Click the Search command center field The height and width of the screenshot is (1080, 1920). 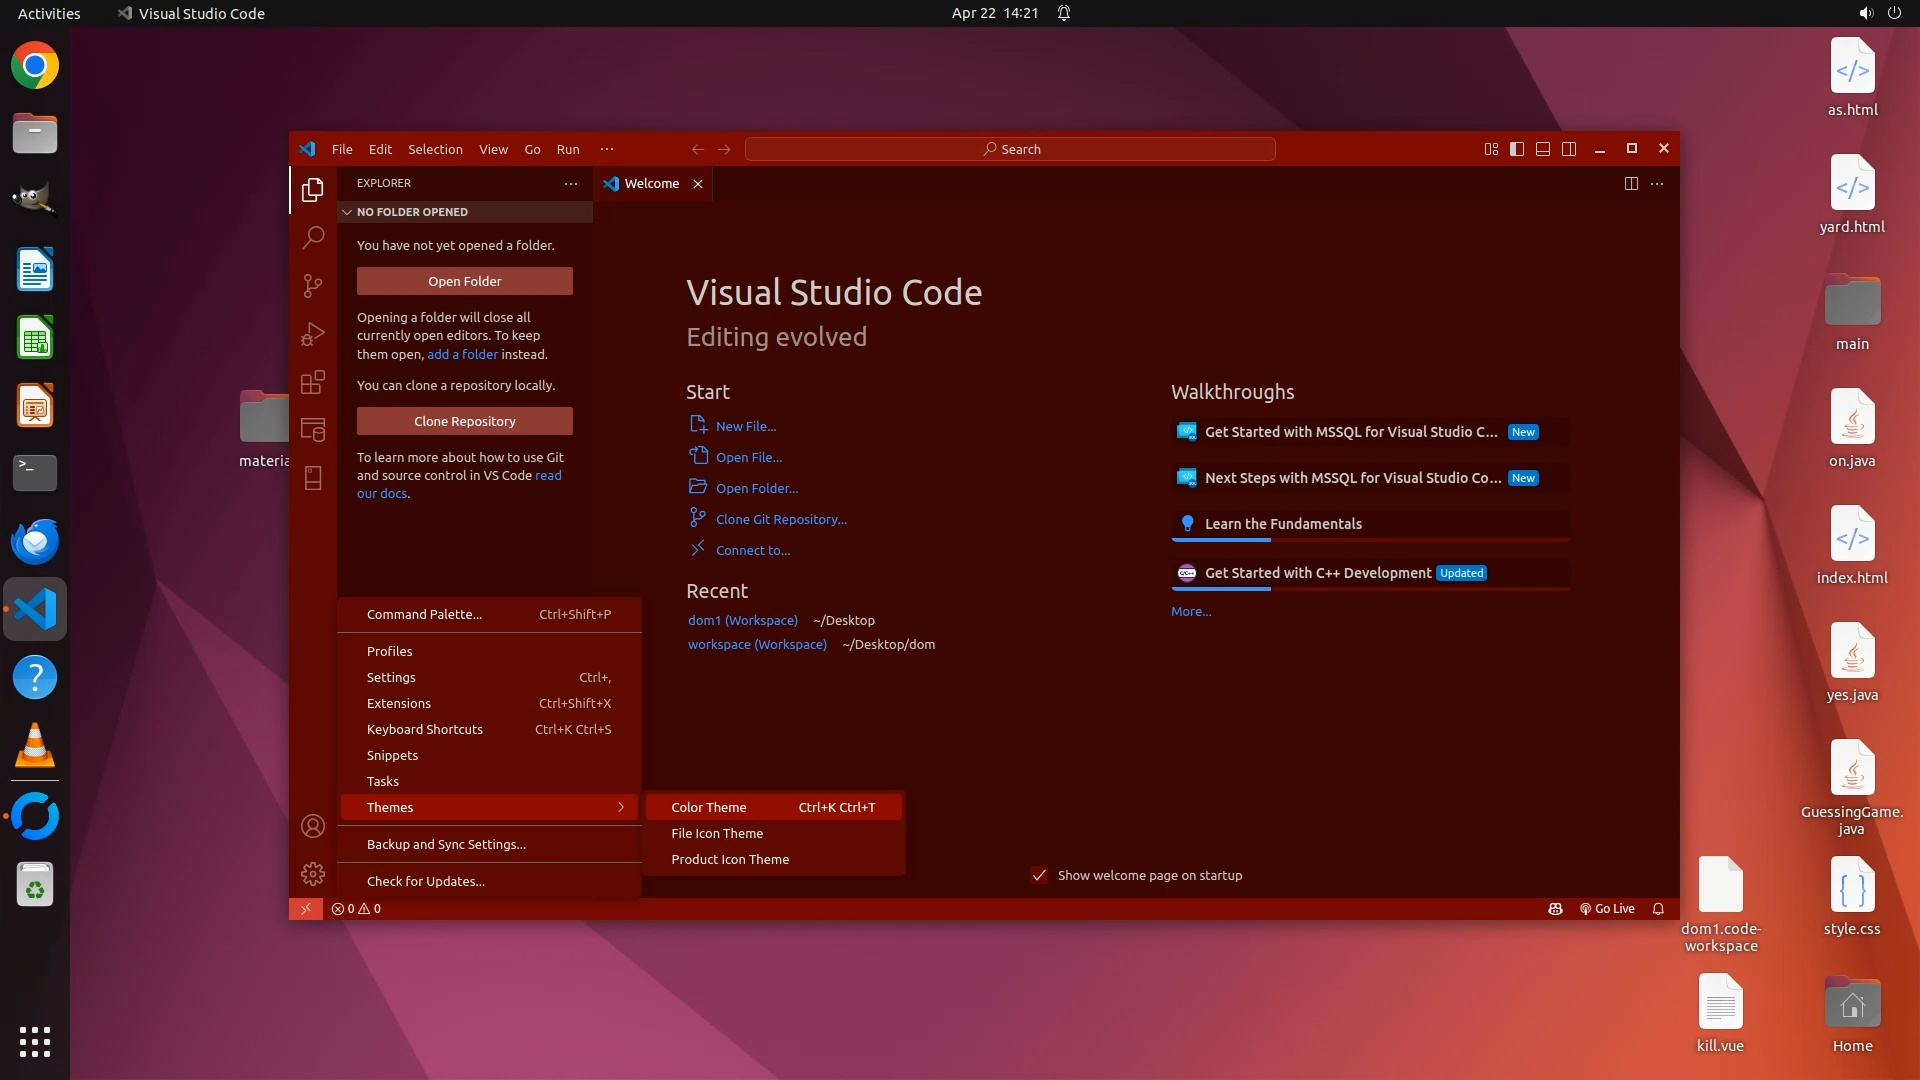tap(1010, 149)
